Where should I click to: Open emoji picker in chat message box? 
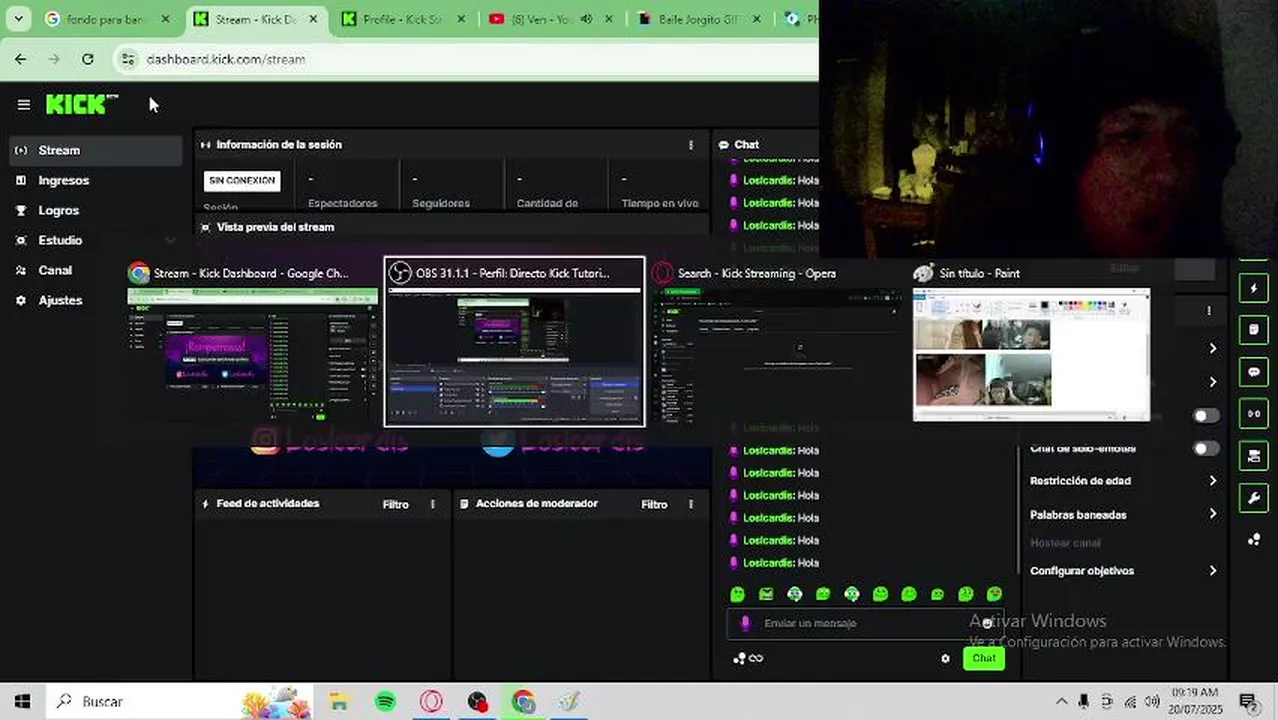point(987,623)
